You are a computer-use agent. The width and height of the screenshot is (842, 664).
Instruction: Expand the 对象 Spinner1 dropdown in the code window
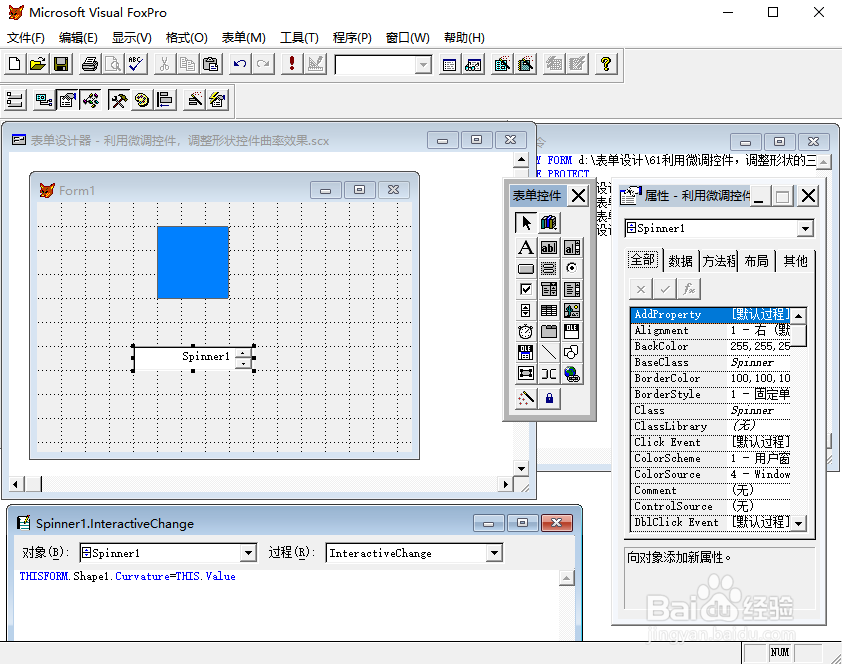click(x=248, y=553)
